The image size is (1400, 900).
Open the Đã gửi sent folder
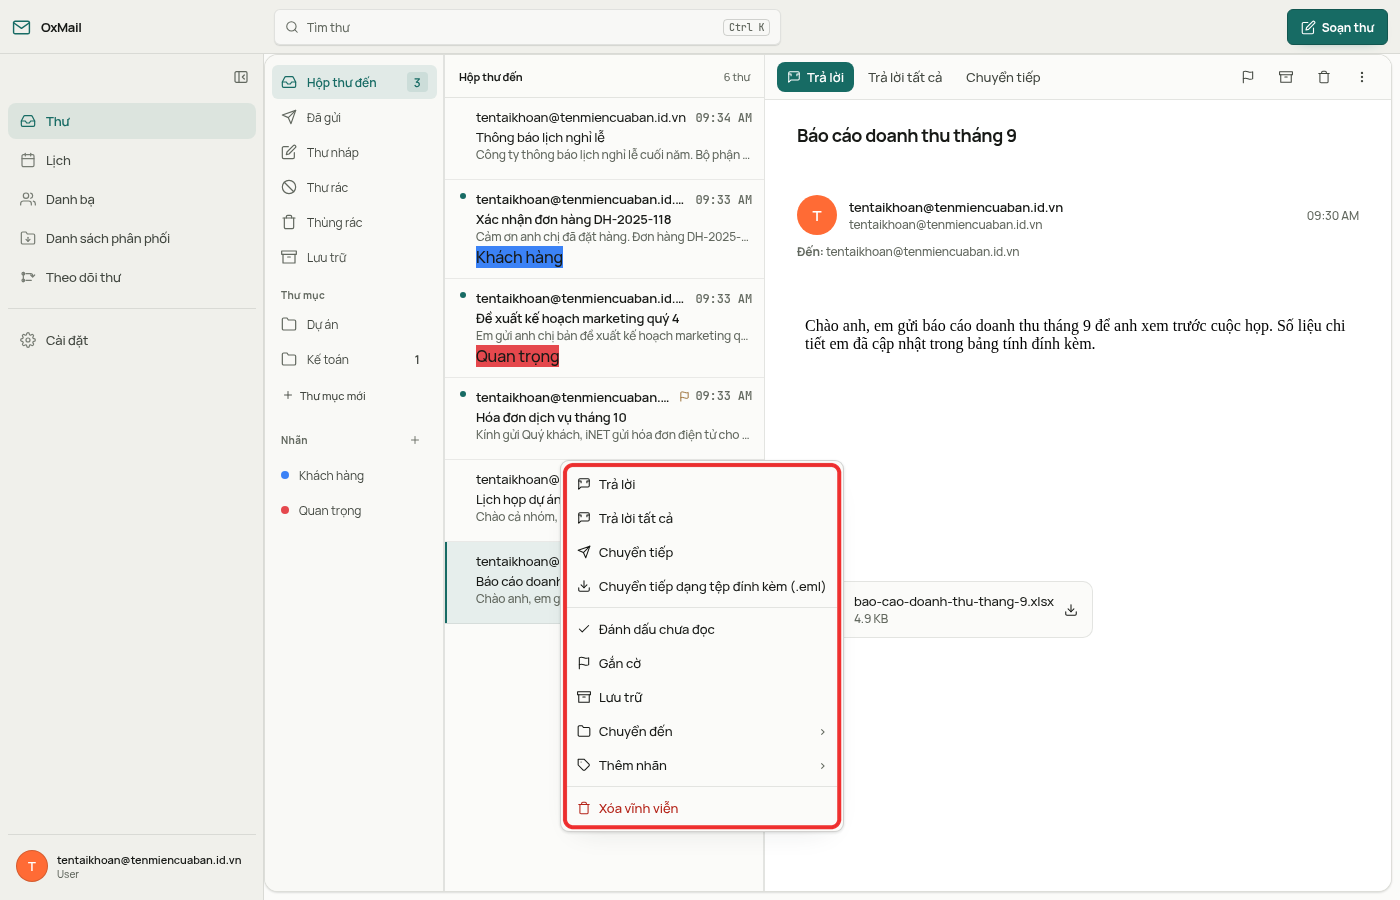coord(354,117)
